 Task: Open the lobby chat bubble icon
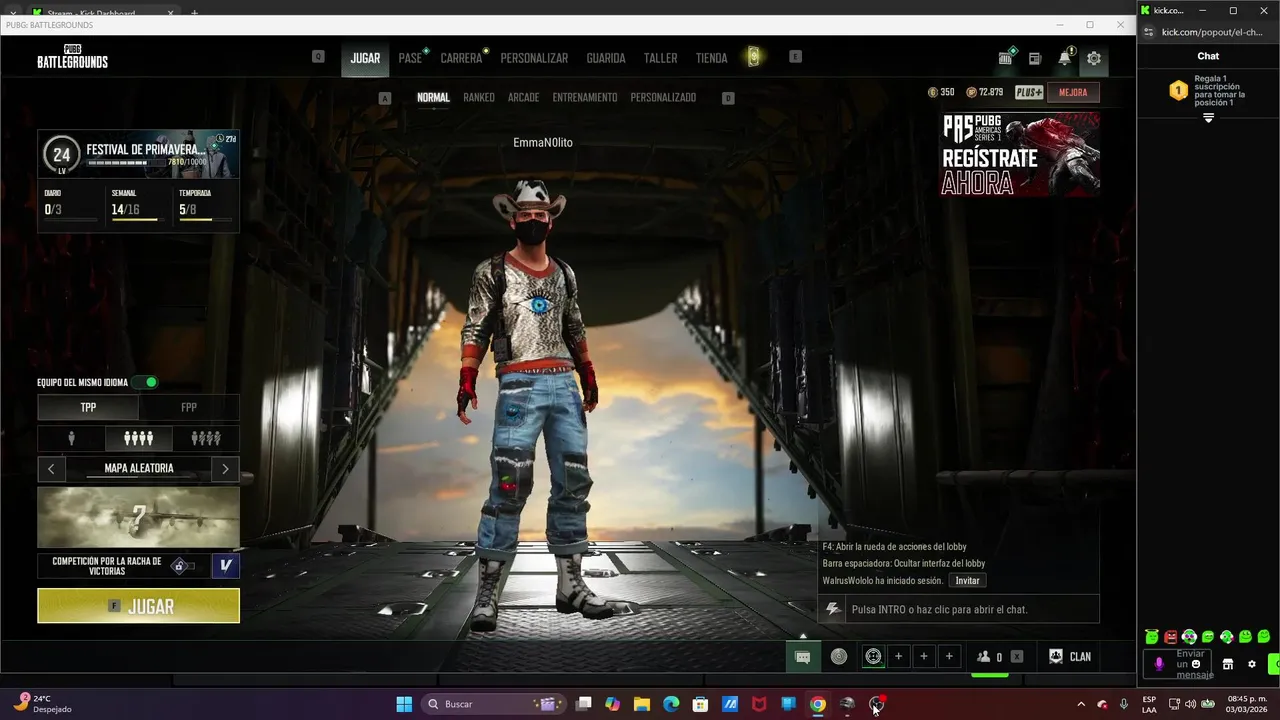pyautogui.click(x=802, y=657)
